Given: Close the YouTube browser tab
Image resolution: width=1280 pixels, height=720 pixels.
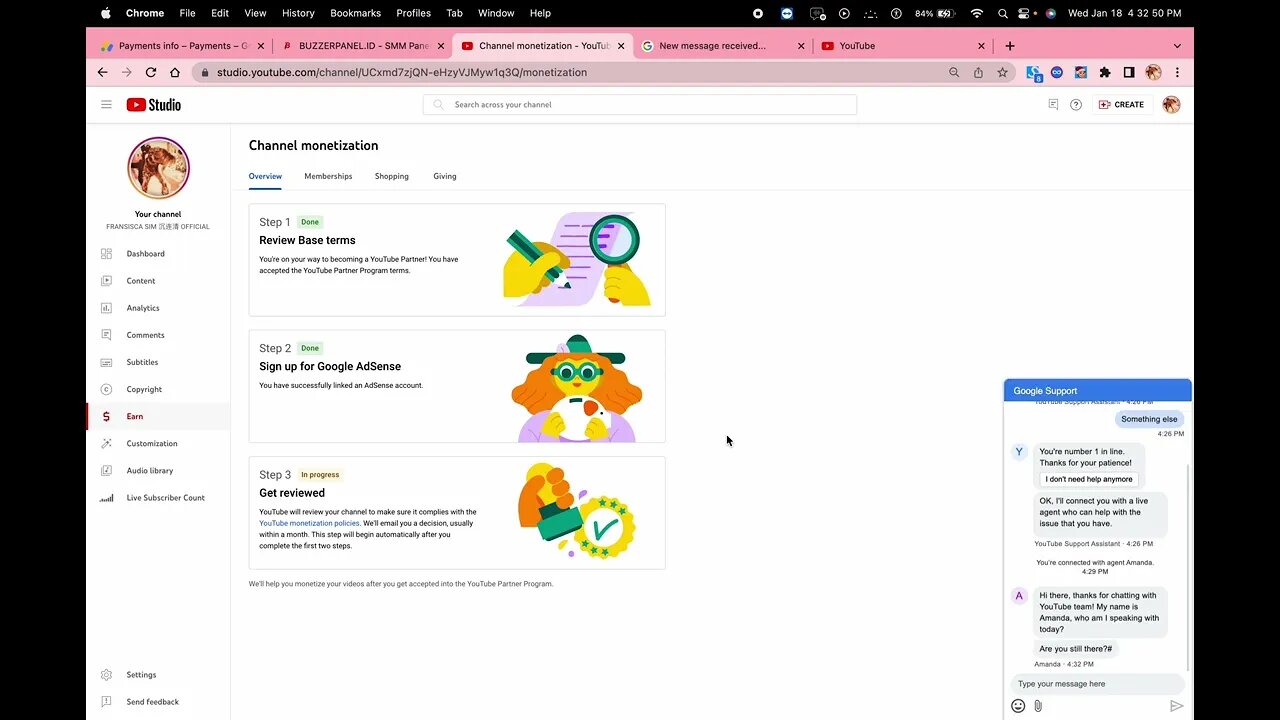Looking at the screenshot, I should click(x=981, y=46).
